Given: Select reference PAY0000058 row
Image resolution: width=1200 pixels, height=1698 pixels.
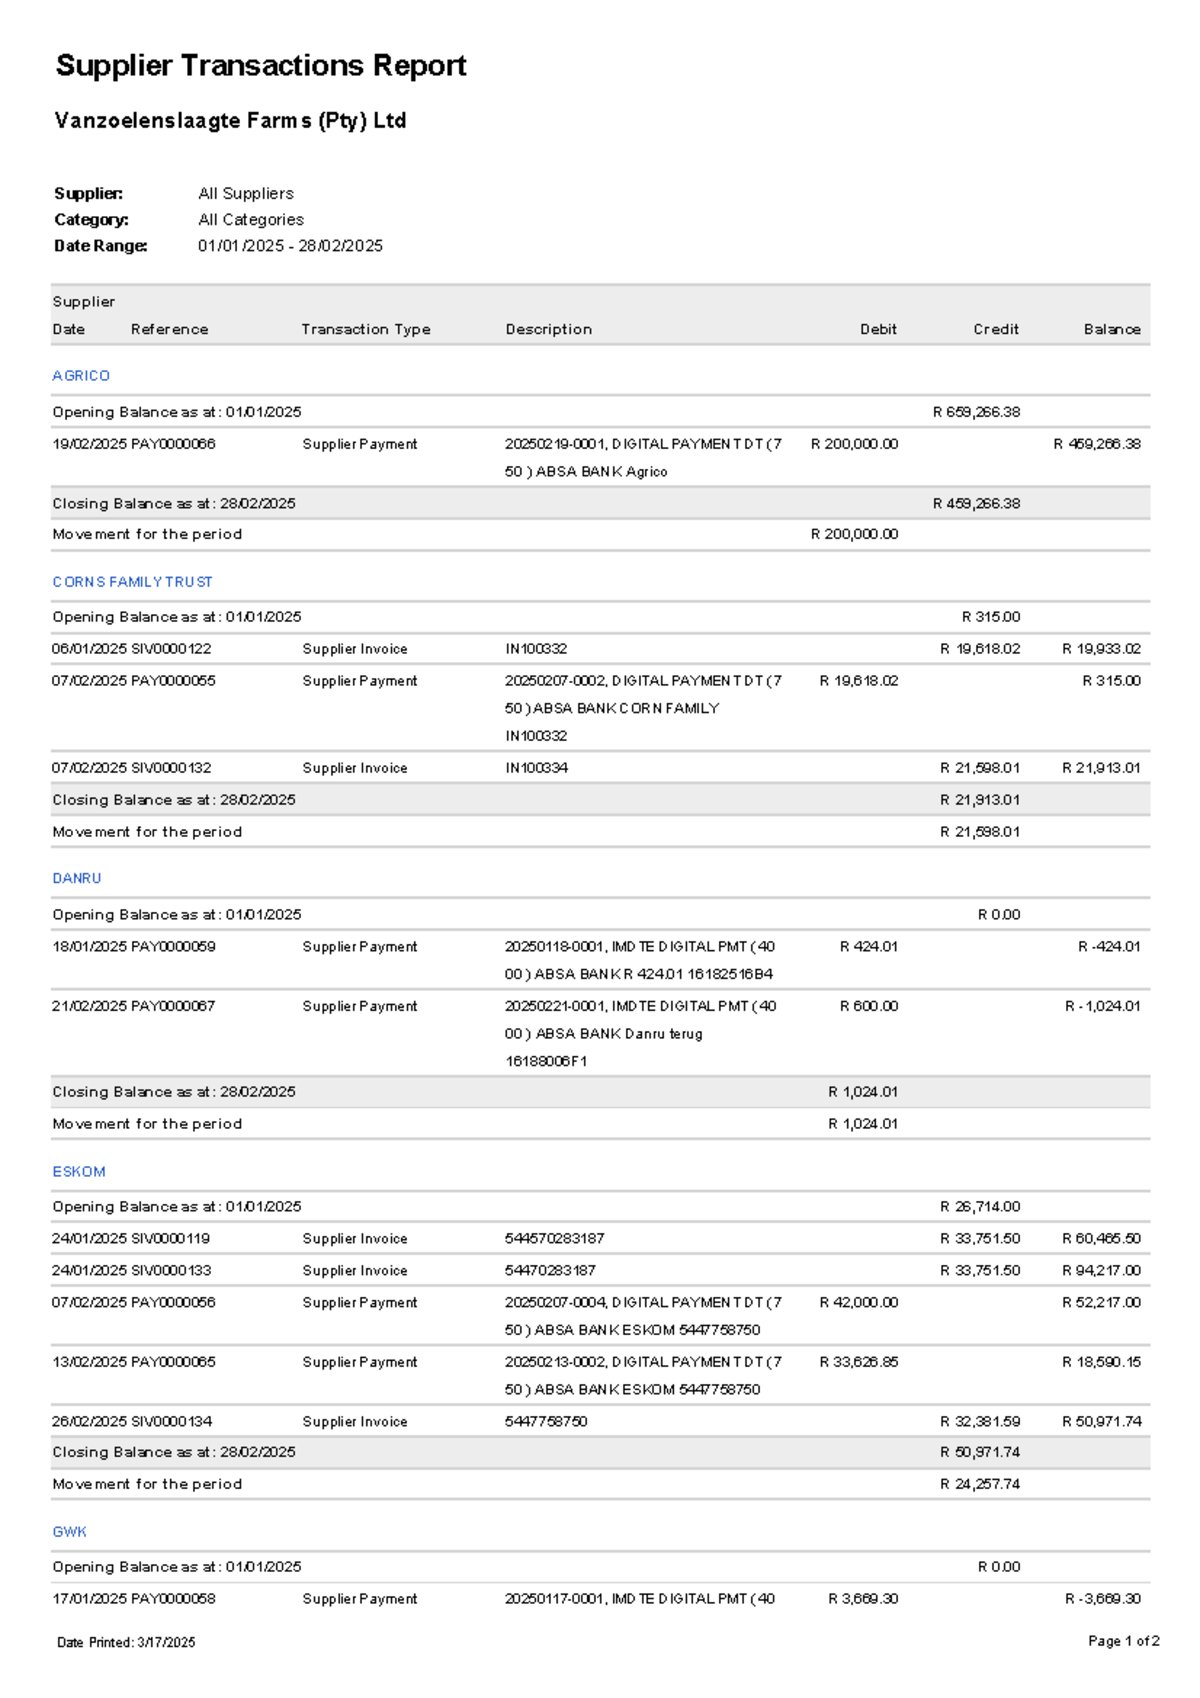Looking at the screenshot, I should coord(600,1599).
